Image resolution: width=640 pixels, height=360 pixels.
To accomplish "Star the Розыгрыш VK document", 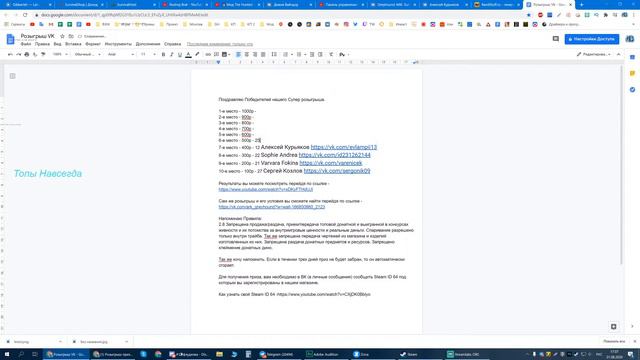I will 62,36.
